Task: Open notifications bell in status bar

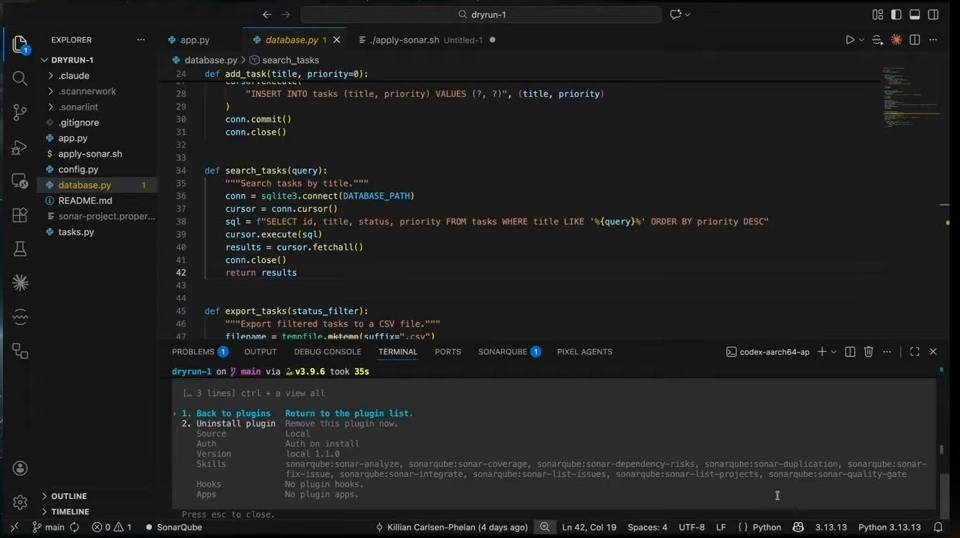Action: point(938,527)
